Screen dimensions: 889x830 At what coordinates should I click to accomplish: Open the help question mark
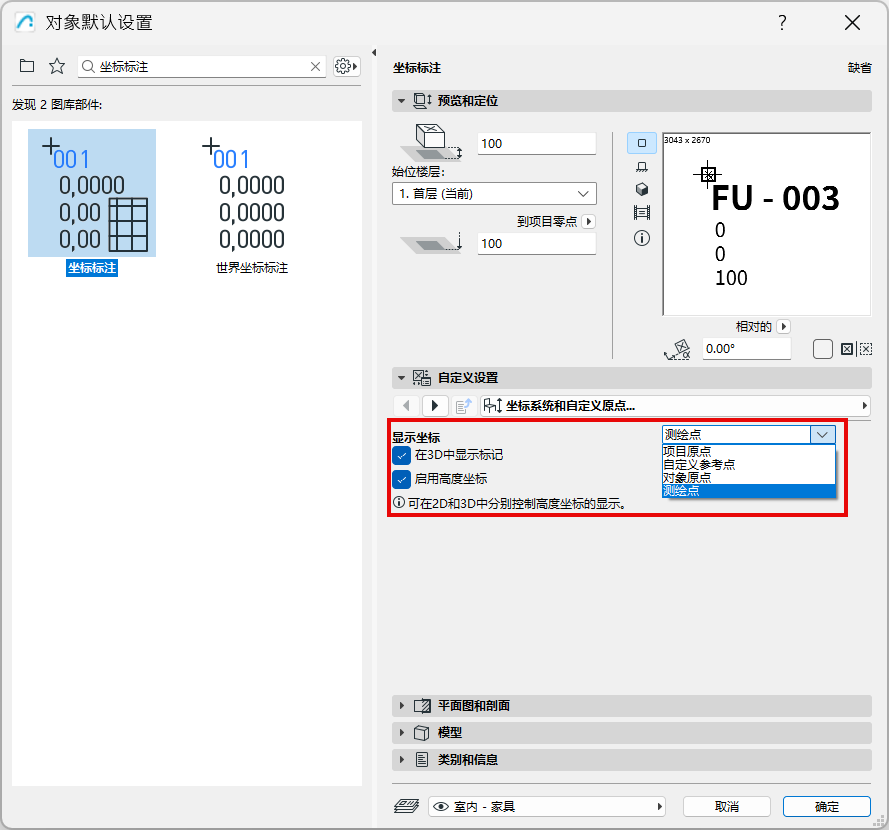tap(782, 23)
